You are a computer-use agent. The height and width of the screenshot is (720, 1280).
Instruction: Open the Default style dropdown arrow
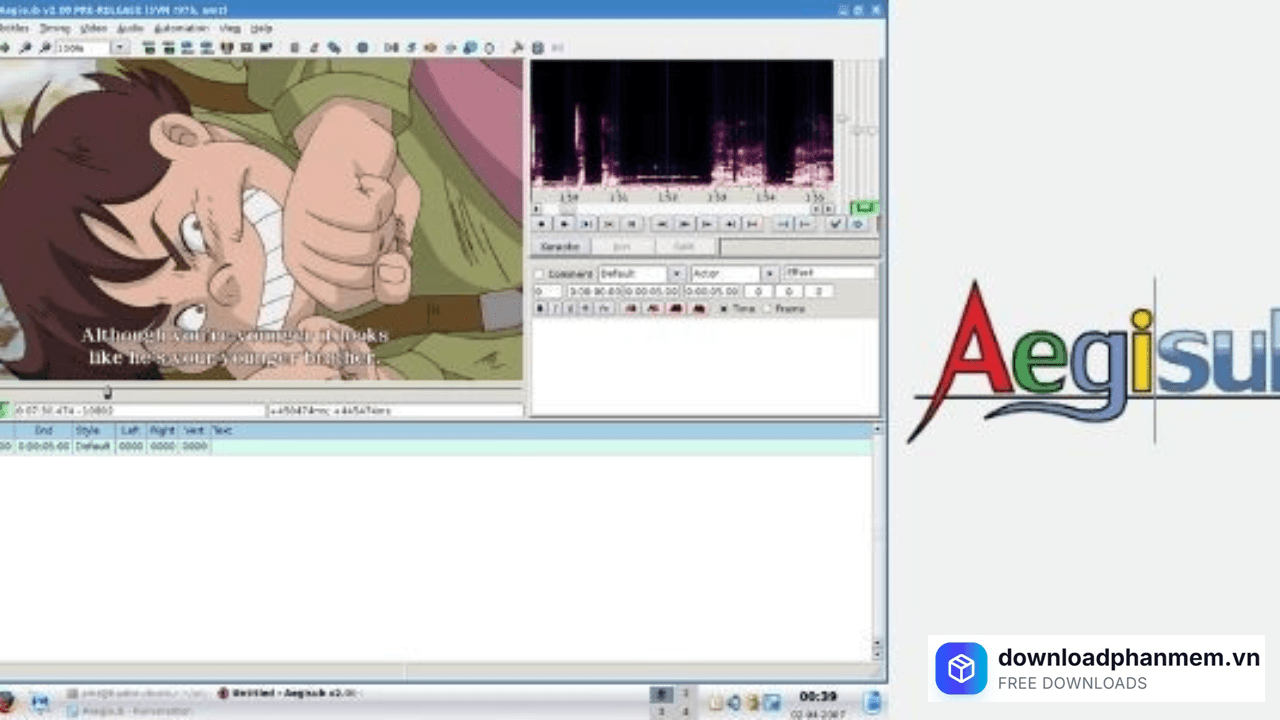click(677, 274)
